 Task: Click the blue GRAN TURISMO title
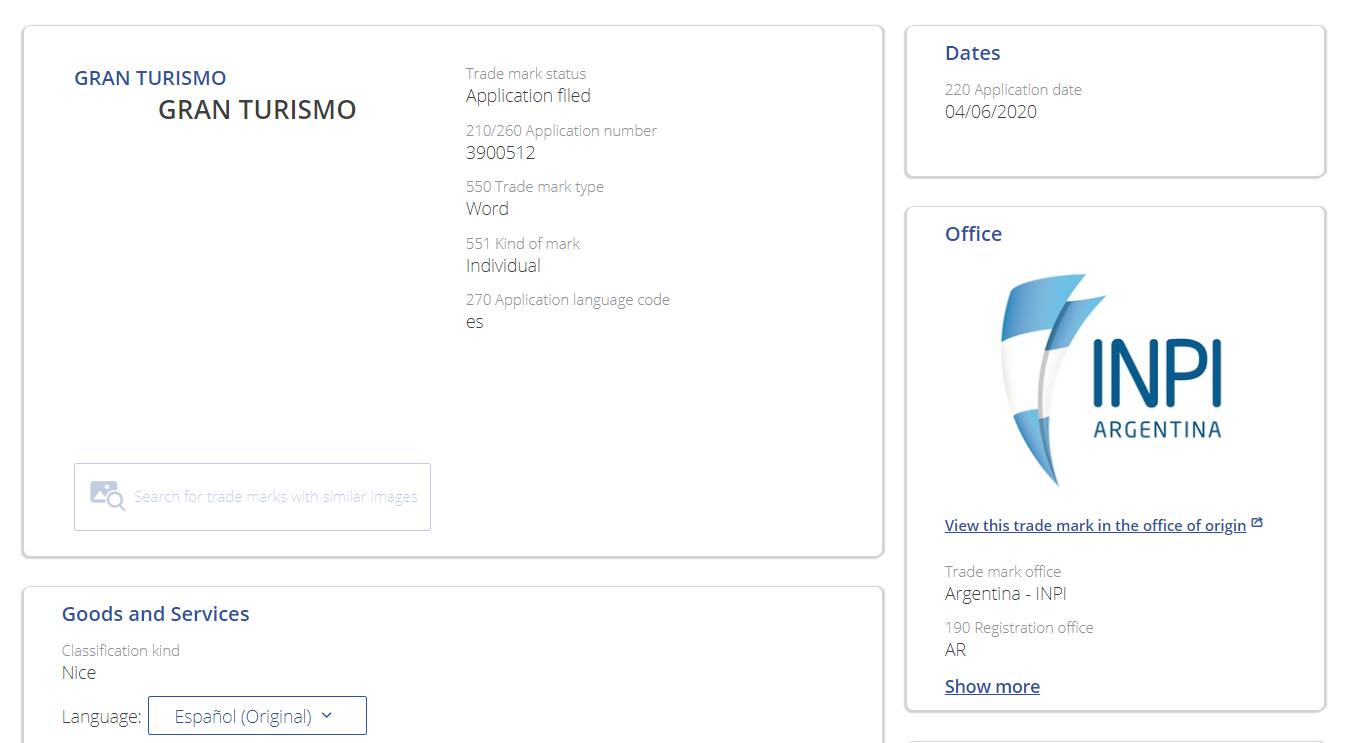click(x=150, y=78)
